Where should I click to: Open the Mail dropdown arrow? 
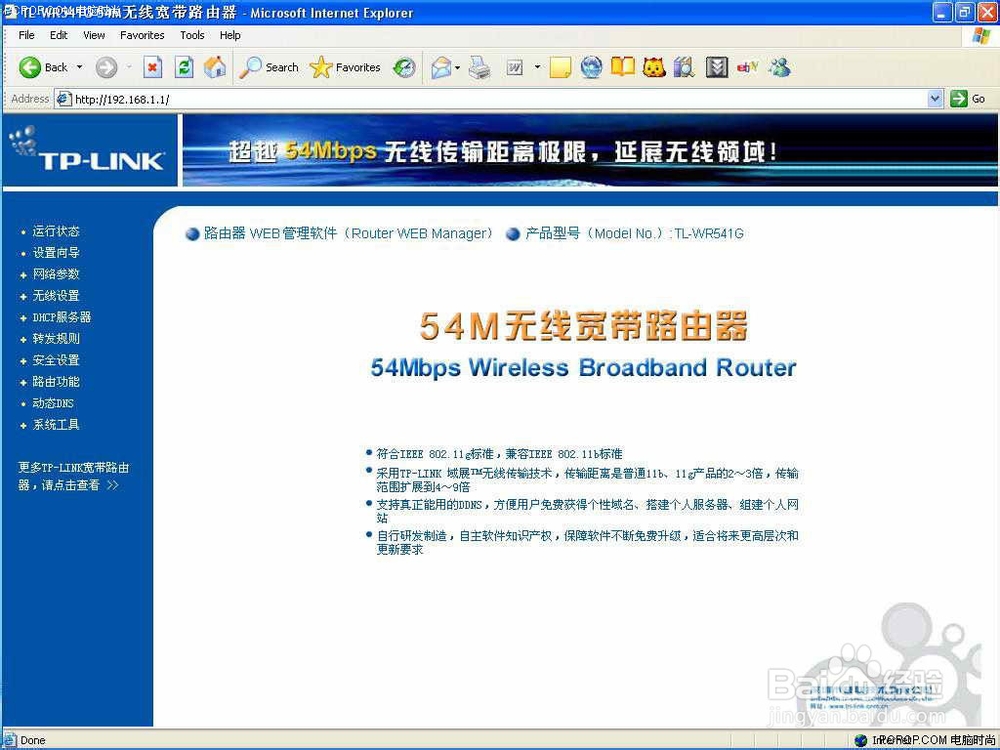(458, 67)
